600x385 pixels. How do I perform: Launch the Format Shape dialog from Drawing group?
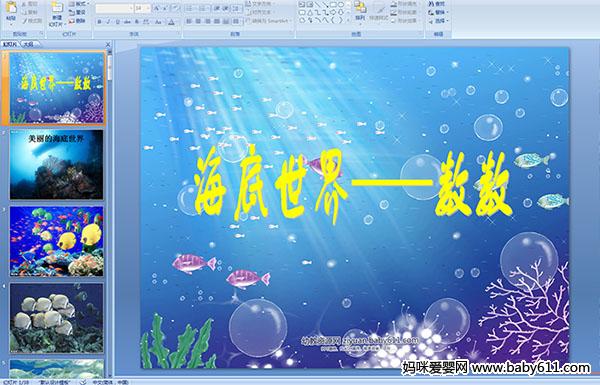point(421,34)
